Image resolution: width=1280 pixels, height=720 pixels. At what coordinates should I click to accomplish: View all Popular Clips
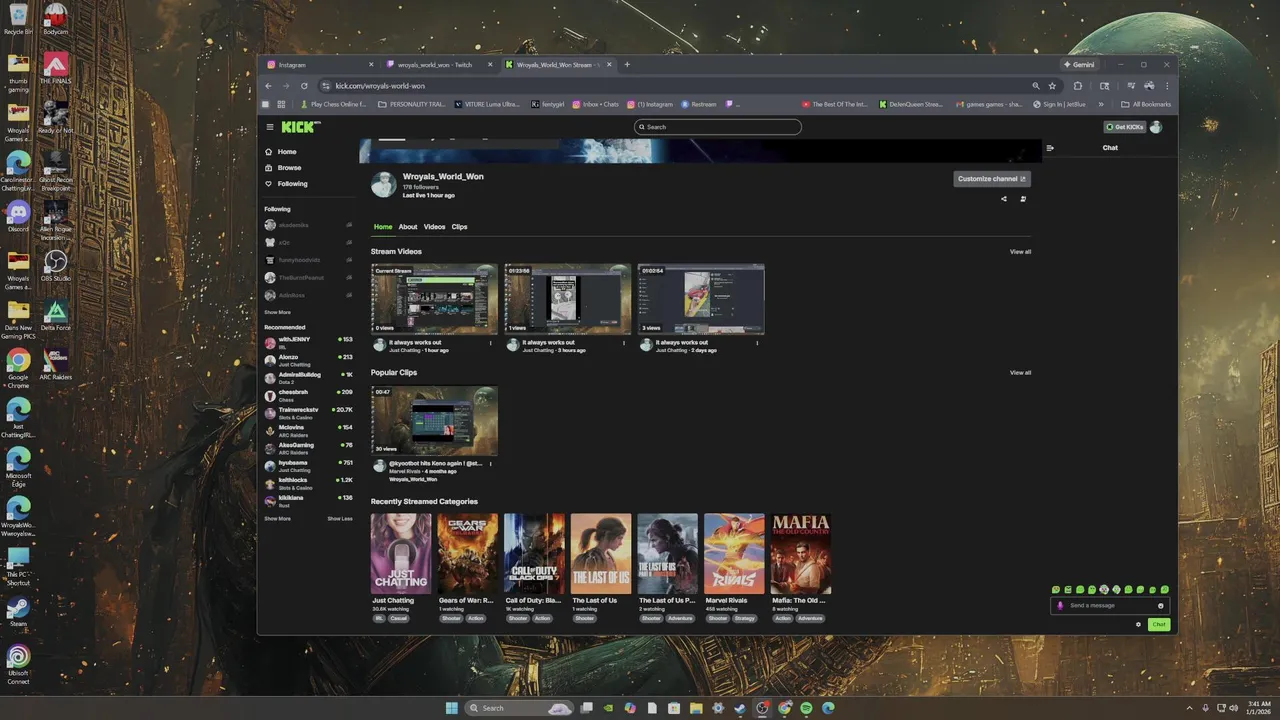(1020, 373)
